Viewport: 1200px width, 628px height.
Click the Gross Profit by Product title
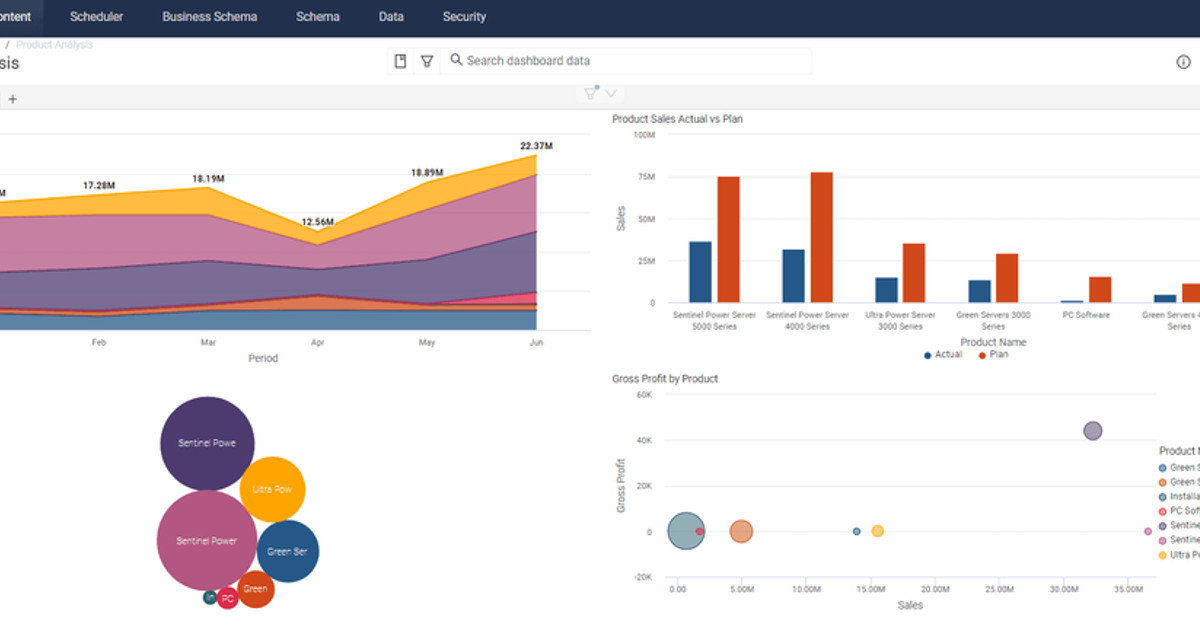click(665, 379)
